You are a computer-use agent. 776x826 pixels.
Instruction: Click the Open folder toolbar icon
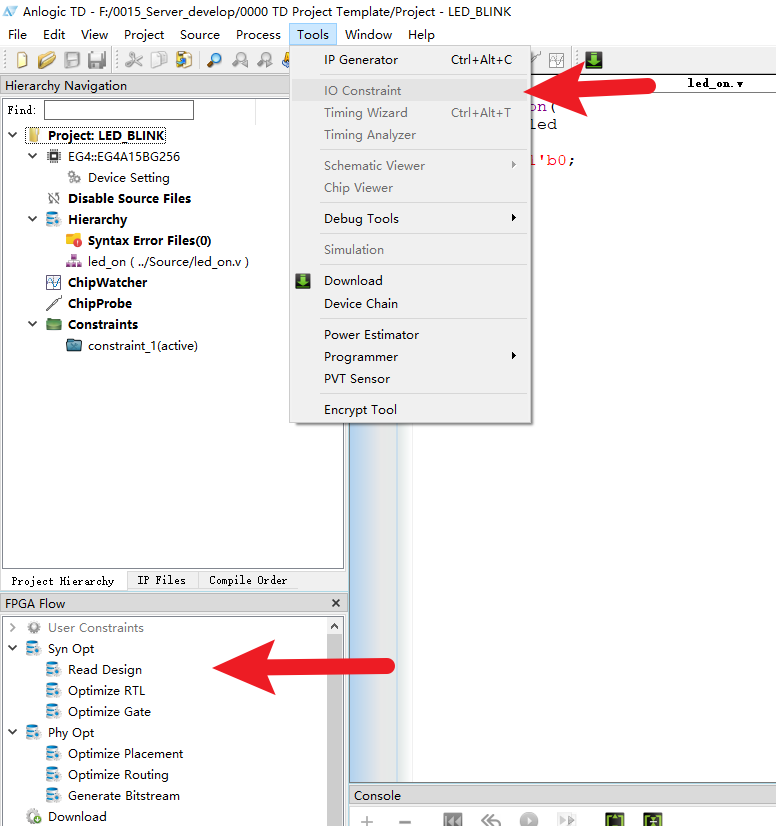46,60
